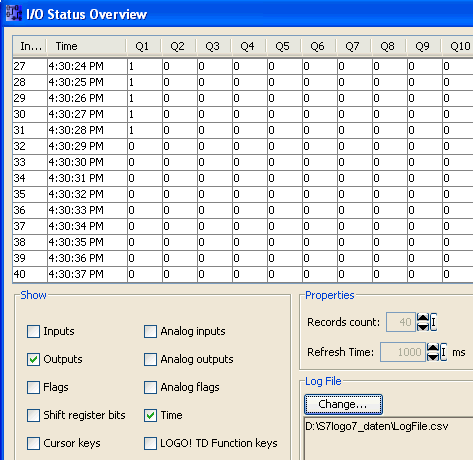The height and width of the screenshot is (460, 473).
Task: Uncheck the Outputs checkbox
Action: [x=33, y=359]
